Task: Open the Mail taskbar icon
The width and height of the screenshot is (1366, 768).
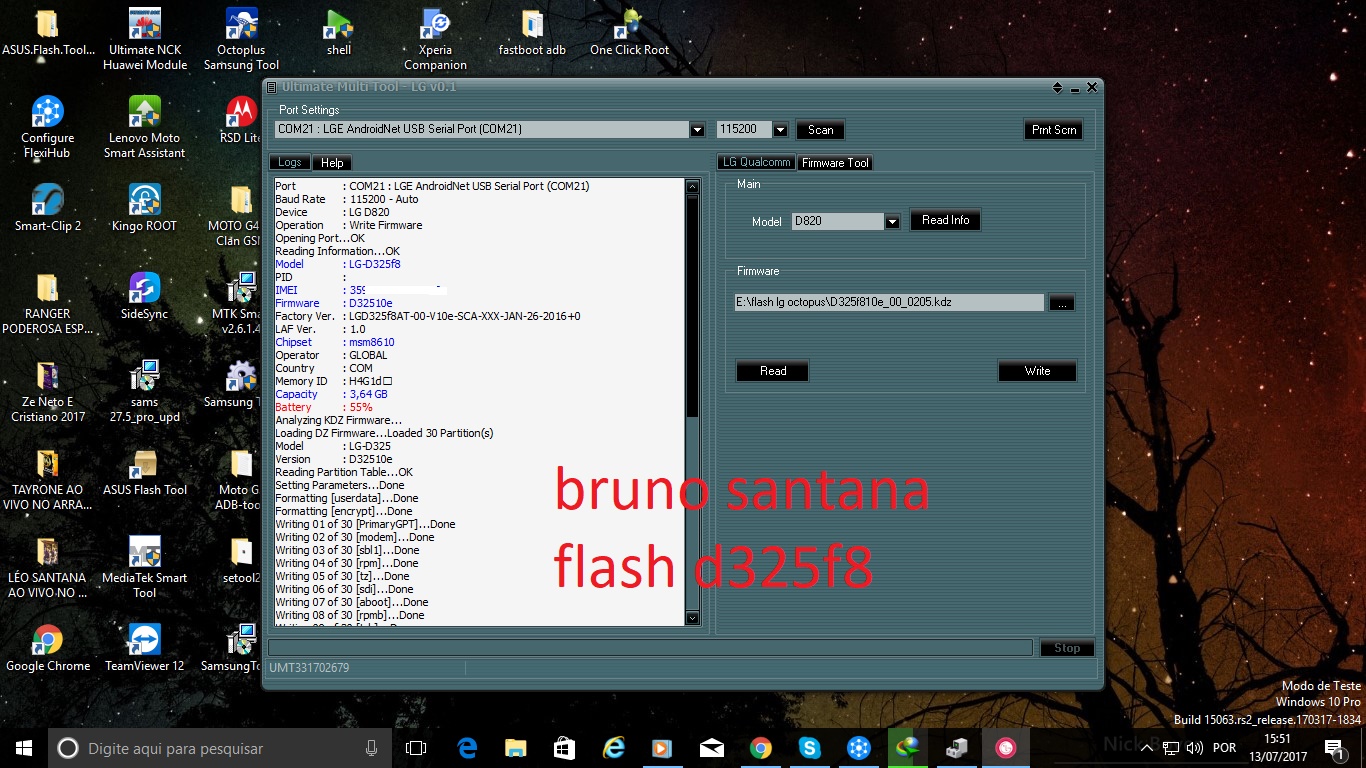Action: 711,748
